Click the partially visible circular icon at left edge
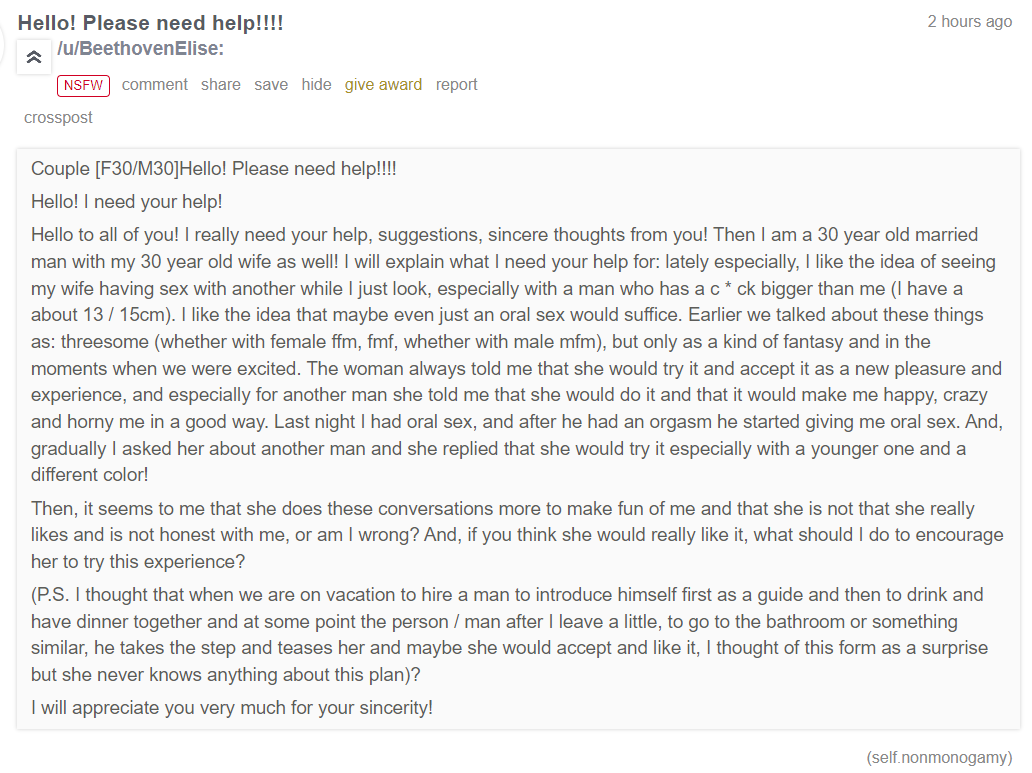This screenshot has width=1032, height=773. [x=2, y=47]
